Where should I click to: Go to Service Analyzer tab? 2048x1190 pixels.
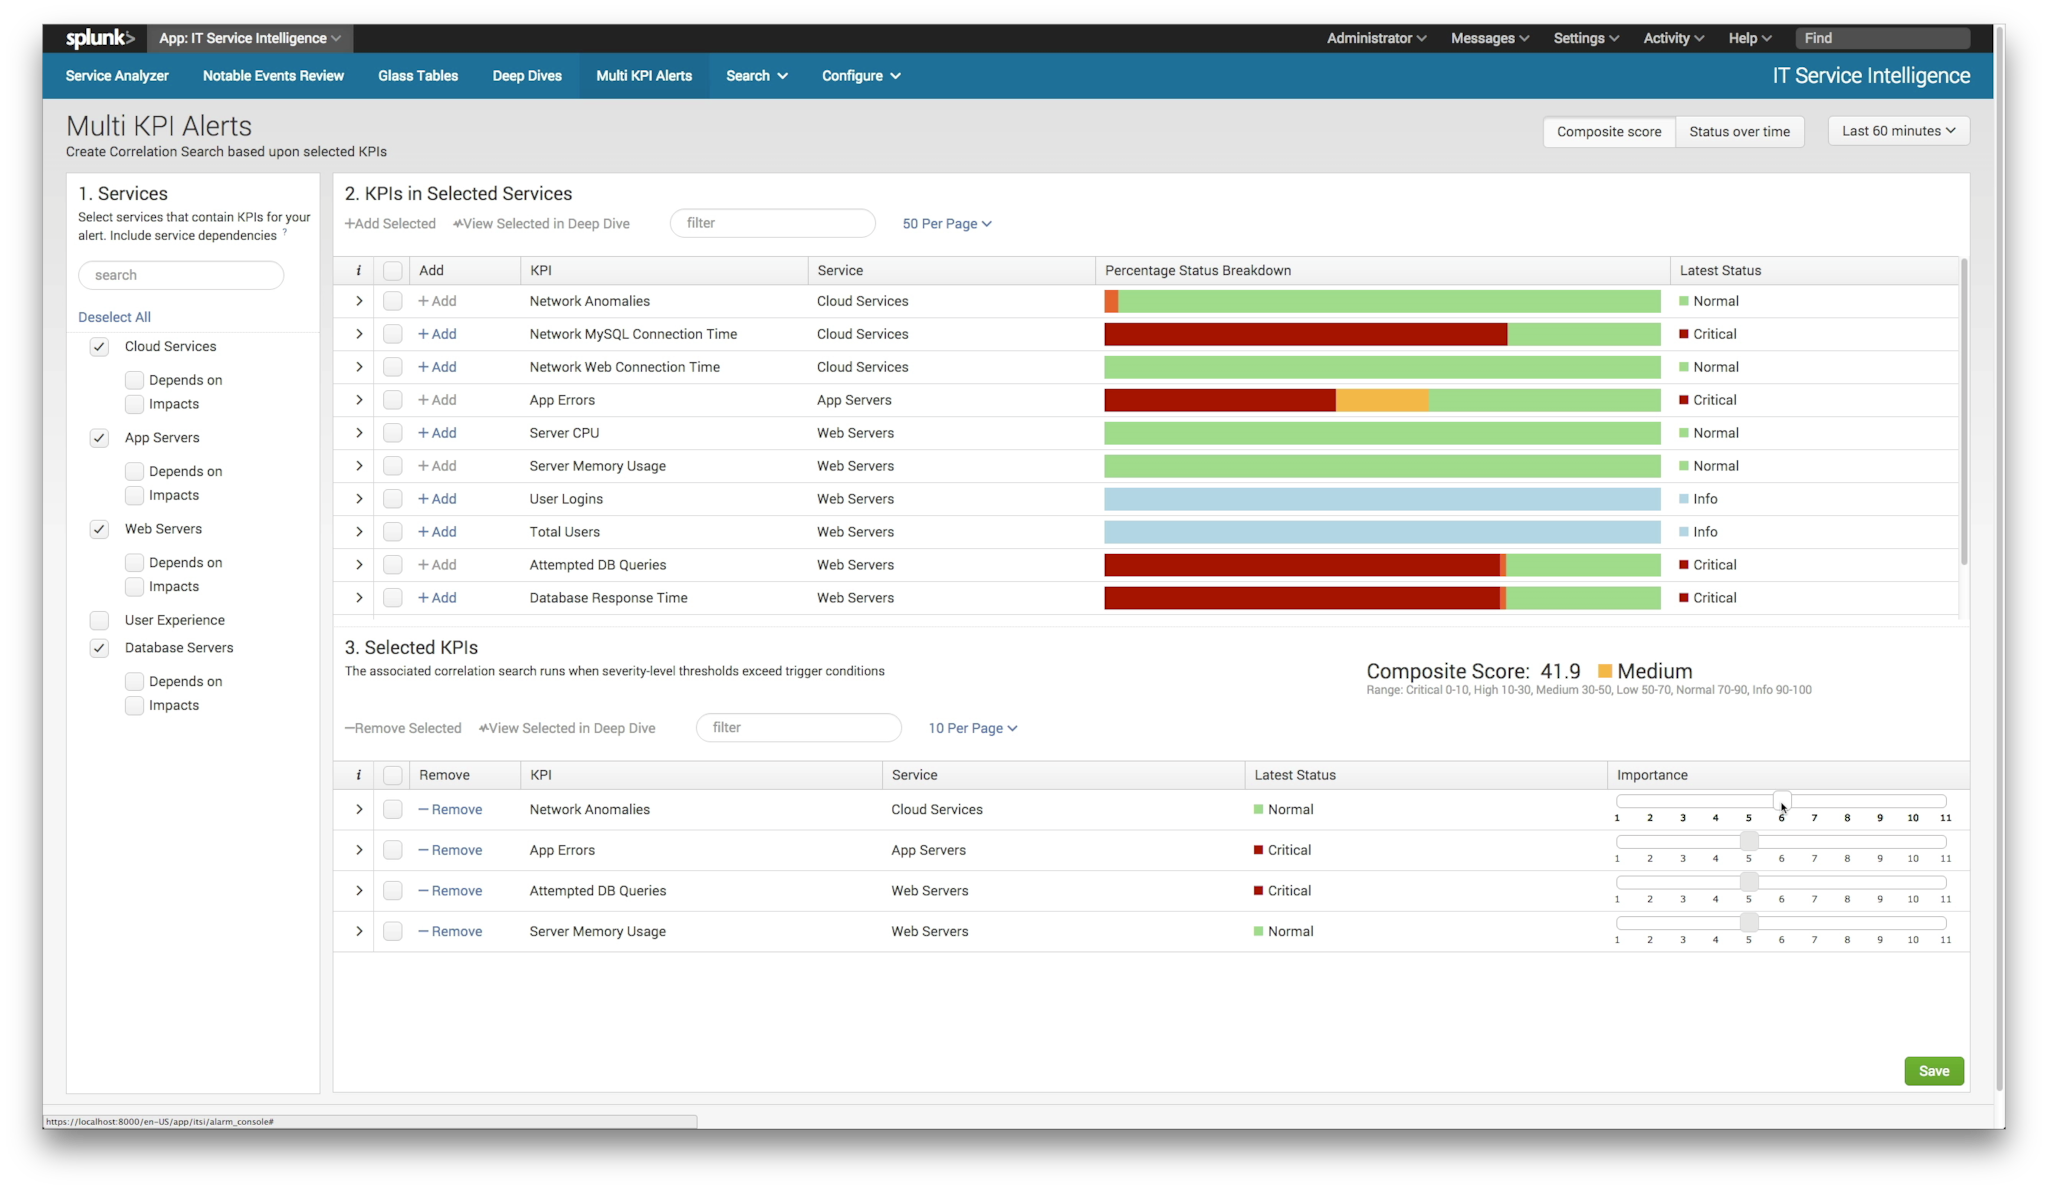(x=117, y=76)
